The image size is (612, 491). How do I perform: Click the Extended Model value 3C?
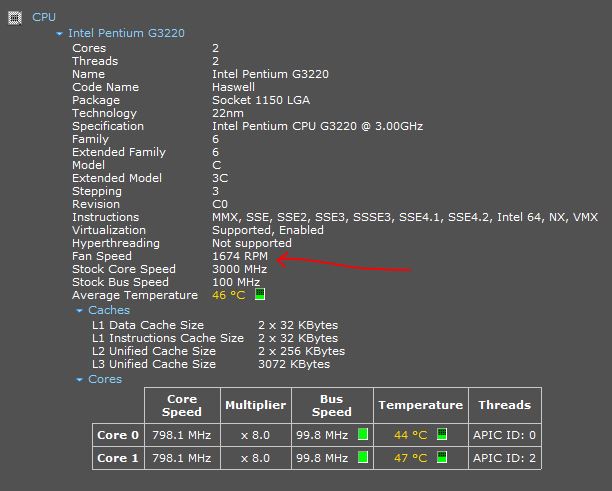220,178
